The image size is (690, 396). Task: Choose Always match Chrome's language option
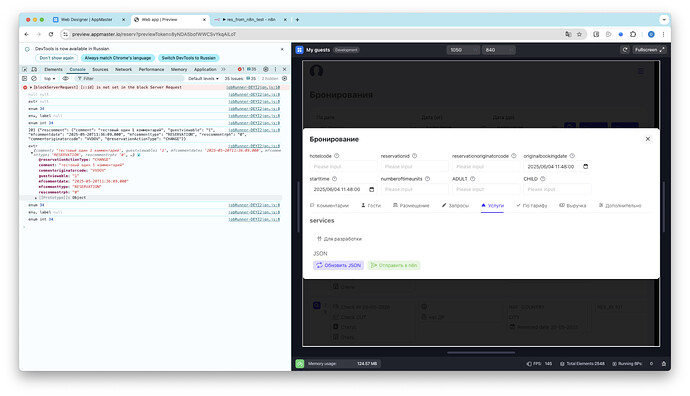tap(117, 58)
